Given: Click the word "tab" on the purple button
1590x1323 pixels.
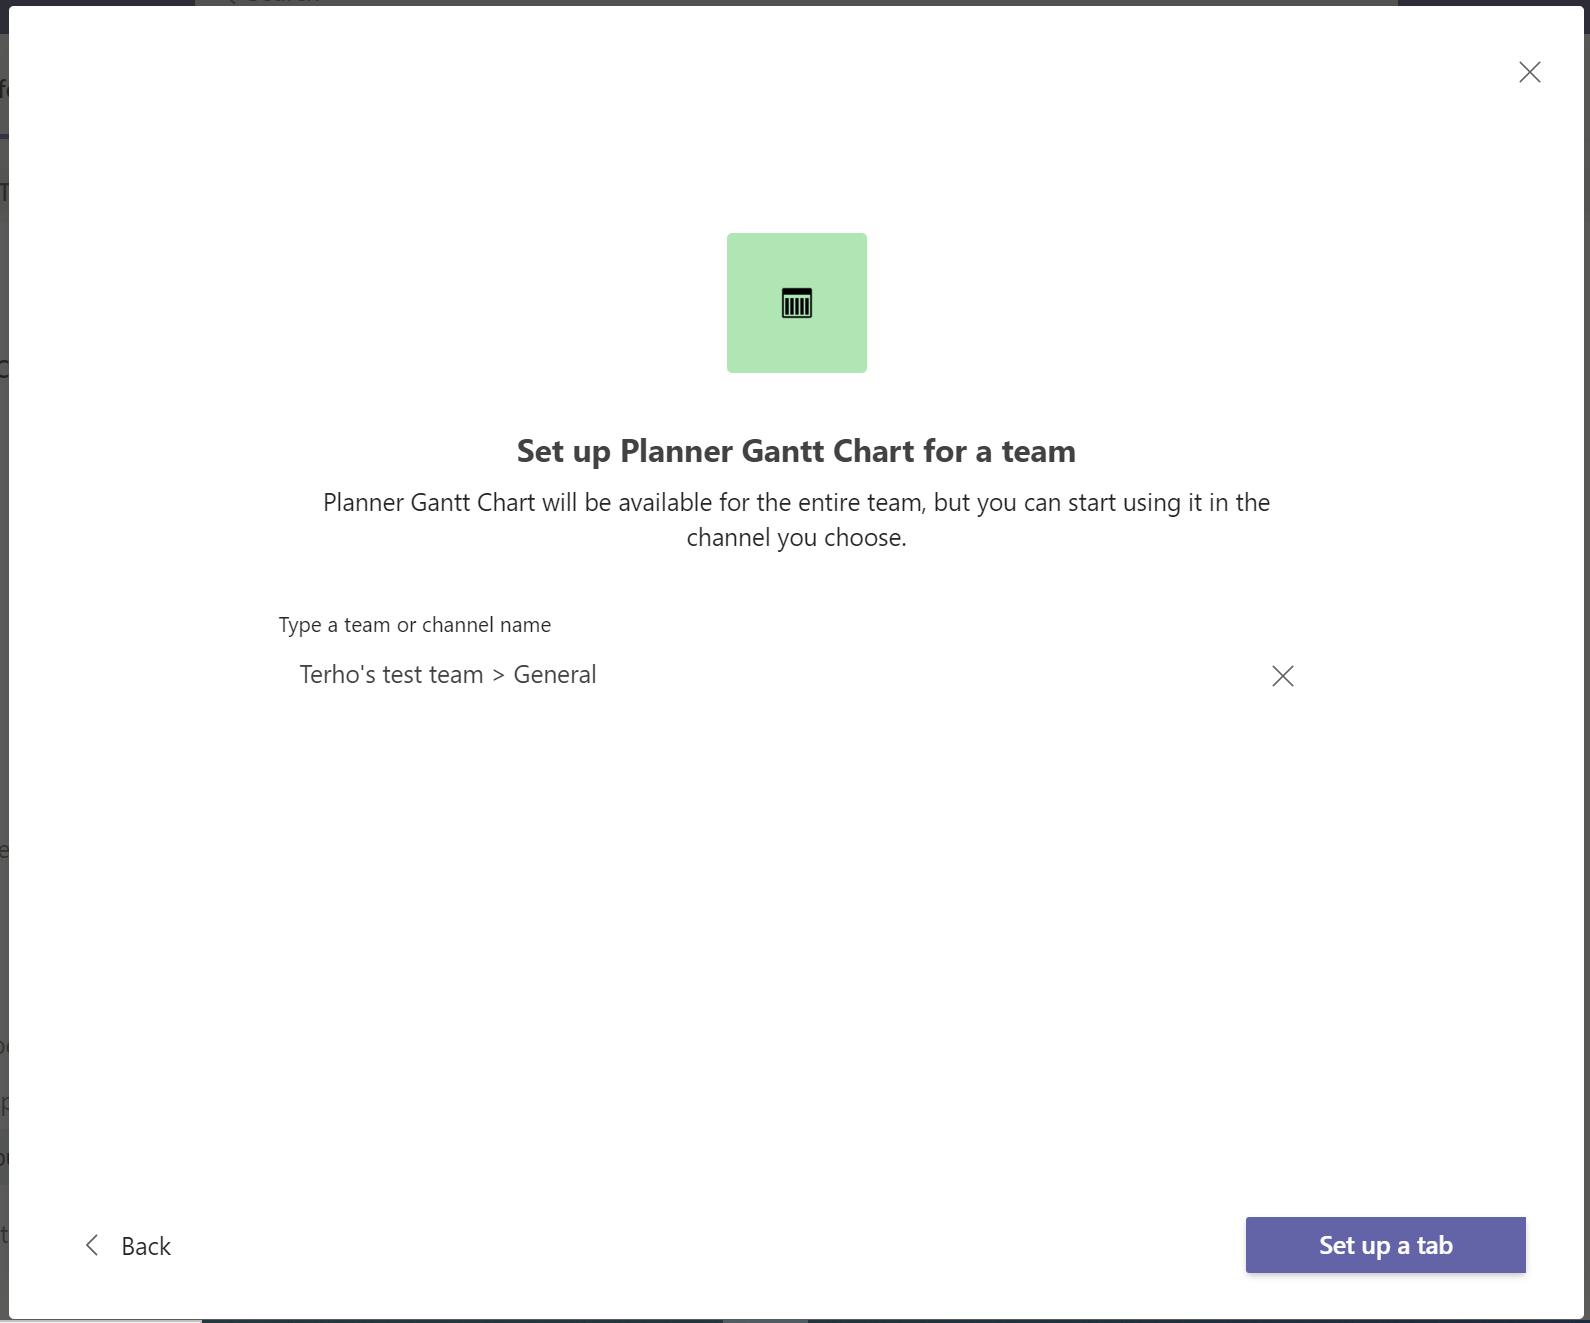Looking at the screenshot, I should click(1435, 1245).
